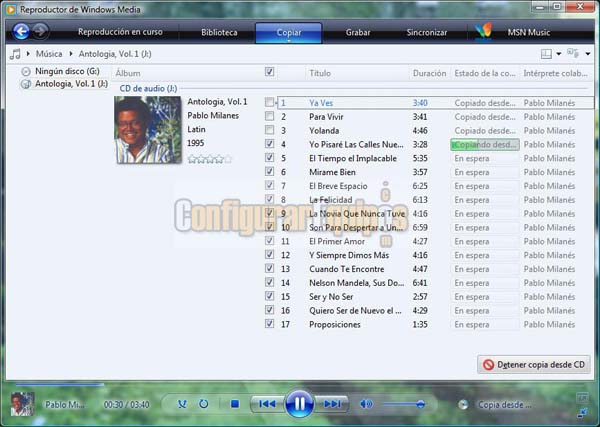Open the MSN Music butterfly logo
This screenshot has height=427, width=600.
(483, 31)
